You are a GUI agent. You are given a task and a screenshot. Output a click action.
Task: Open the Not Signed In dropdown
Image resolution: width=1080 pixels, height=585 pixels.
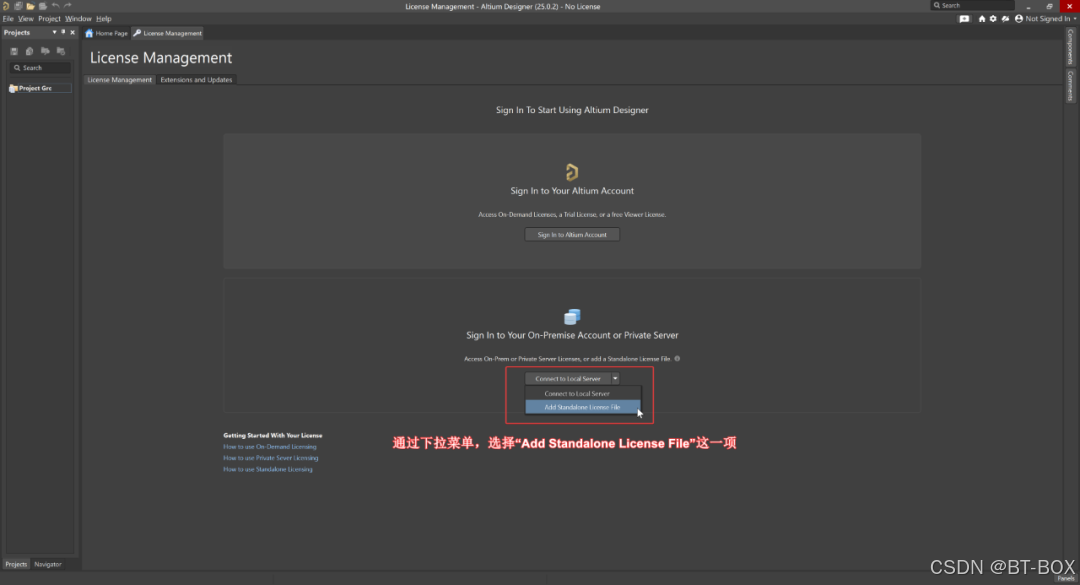[1050, 19]
